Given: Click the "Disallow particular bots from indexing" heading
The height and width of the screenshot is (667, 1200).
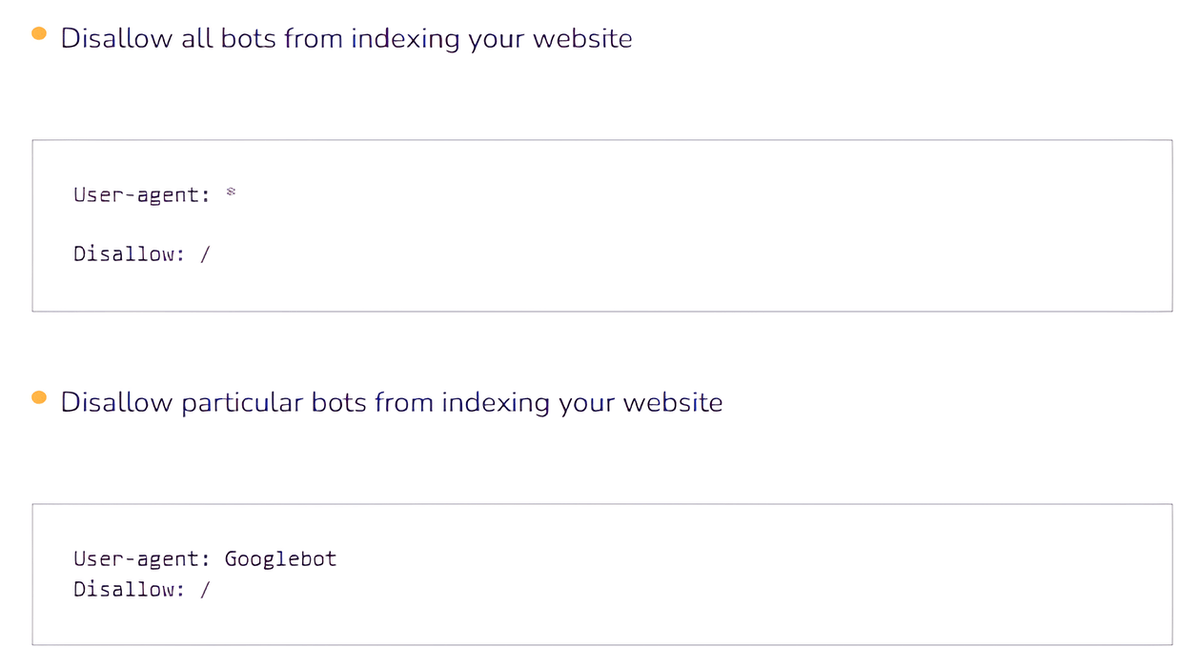Looking at the screenshot, I should (x=391, y=403).
